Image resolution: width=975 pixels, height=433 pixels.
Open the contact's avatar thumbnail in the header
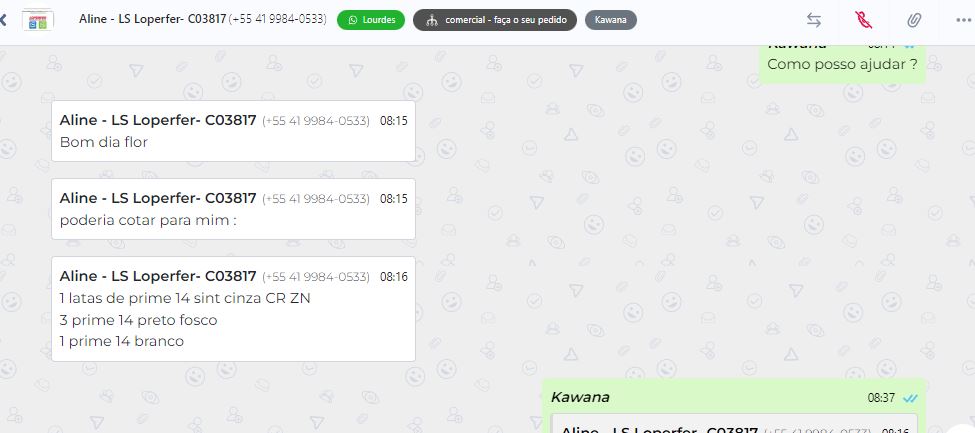pos(37,20)
